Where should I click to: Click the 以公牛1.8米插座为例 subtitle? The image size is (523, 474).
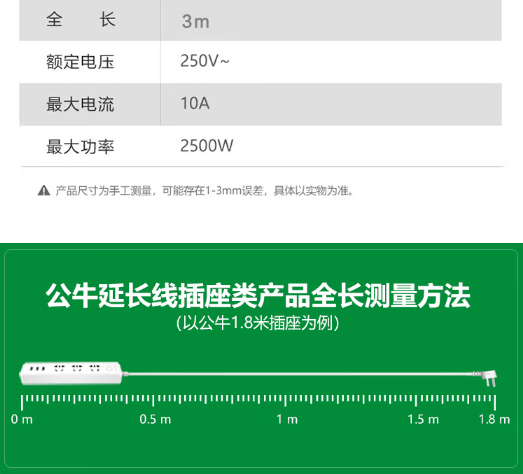257,323
